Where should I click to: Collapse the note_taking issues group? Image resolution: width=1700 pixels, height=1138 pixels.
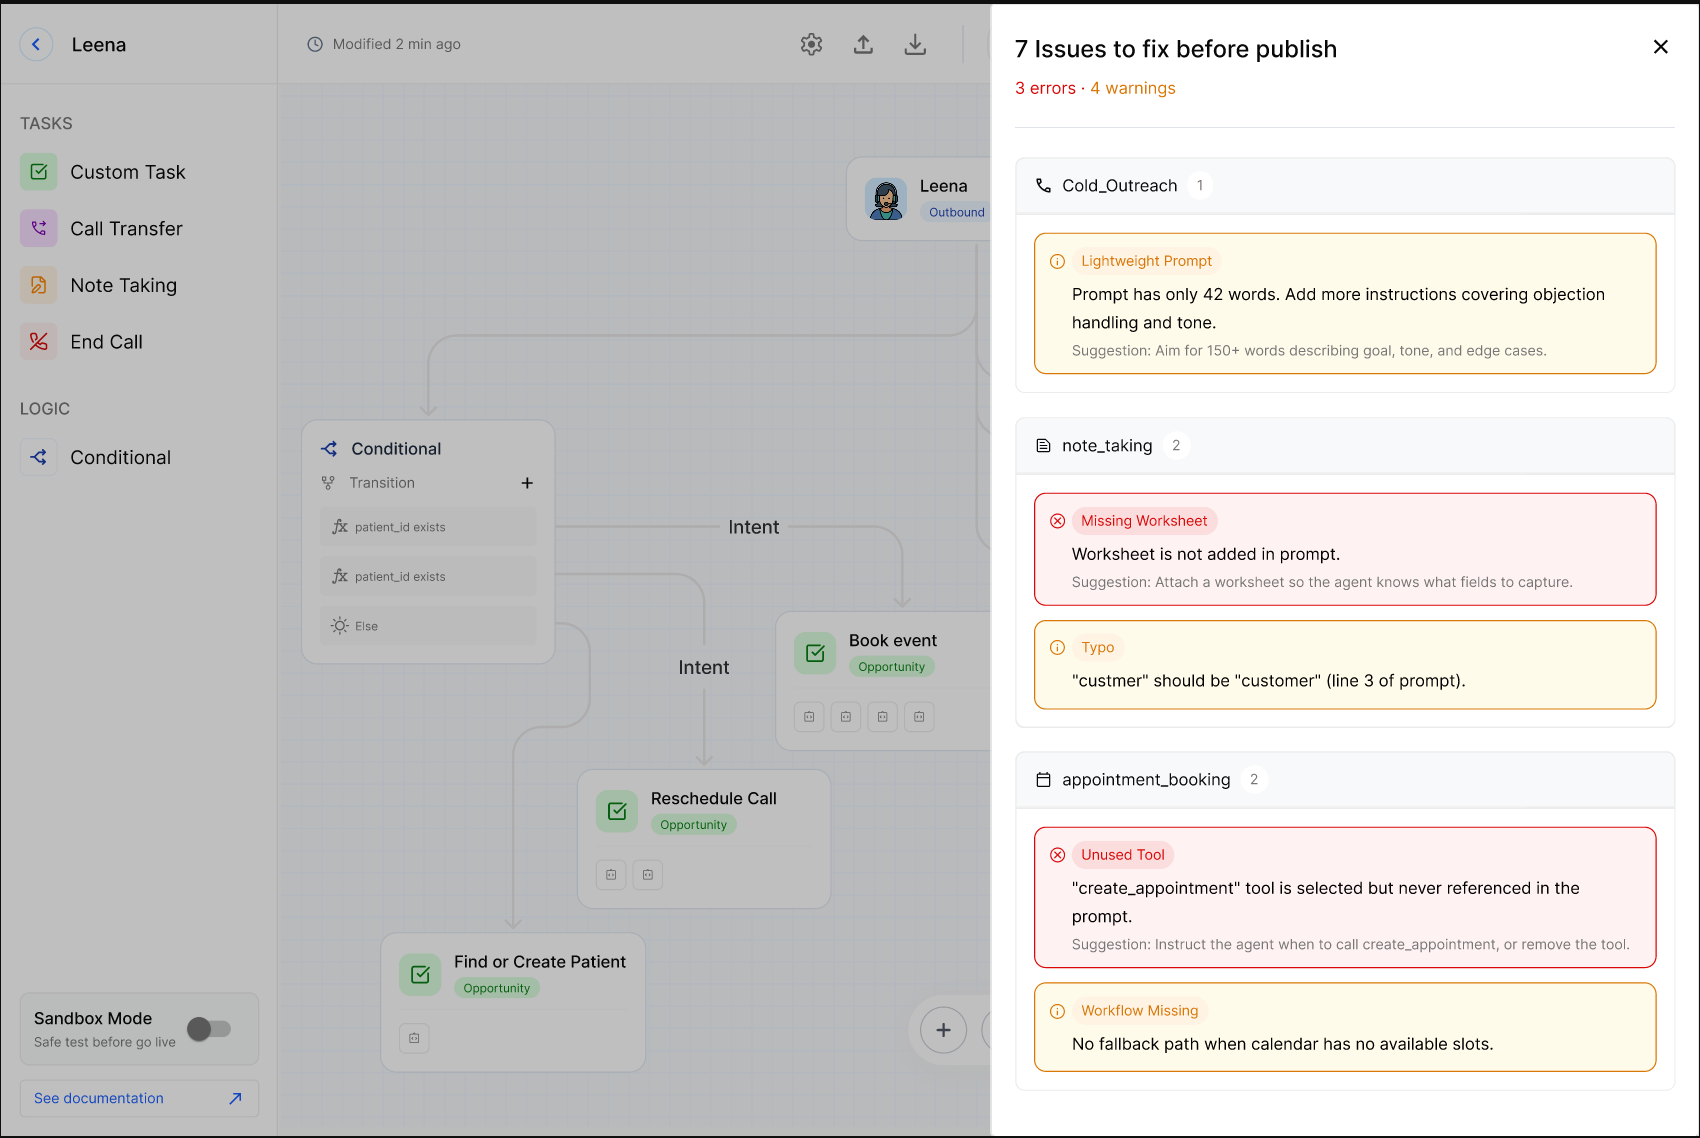coord(1345,446)
